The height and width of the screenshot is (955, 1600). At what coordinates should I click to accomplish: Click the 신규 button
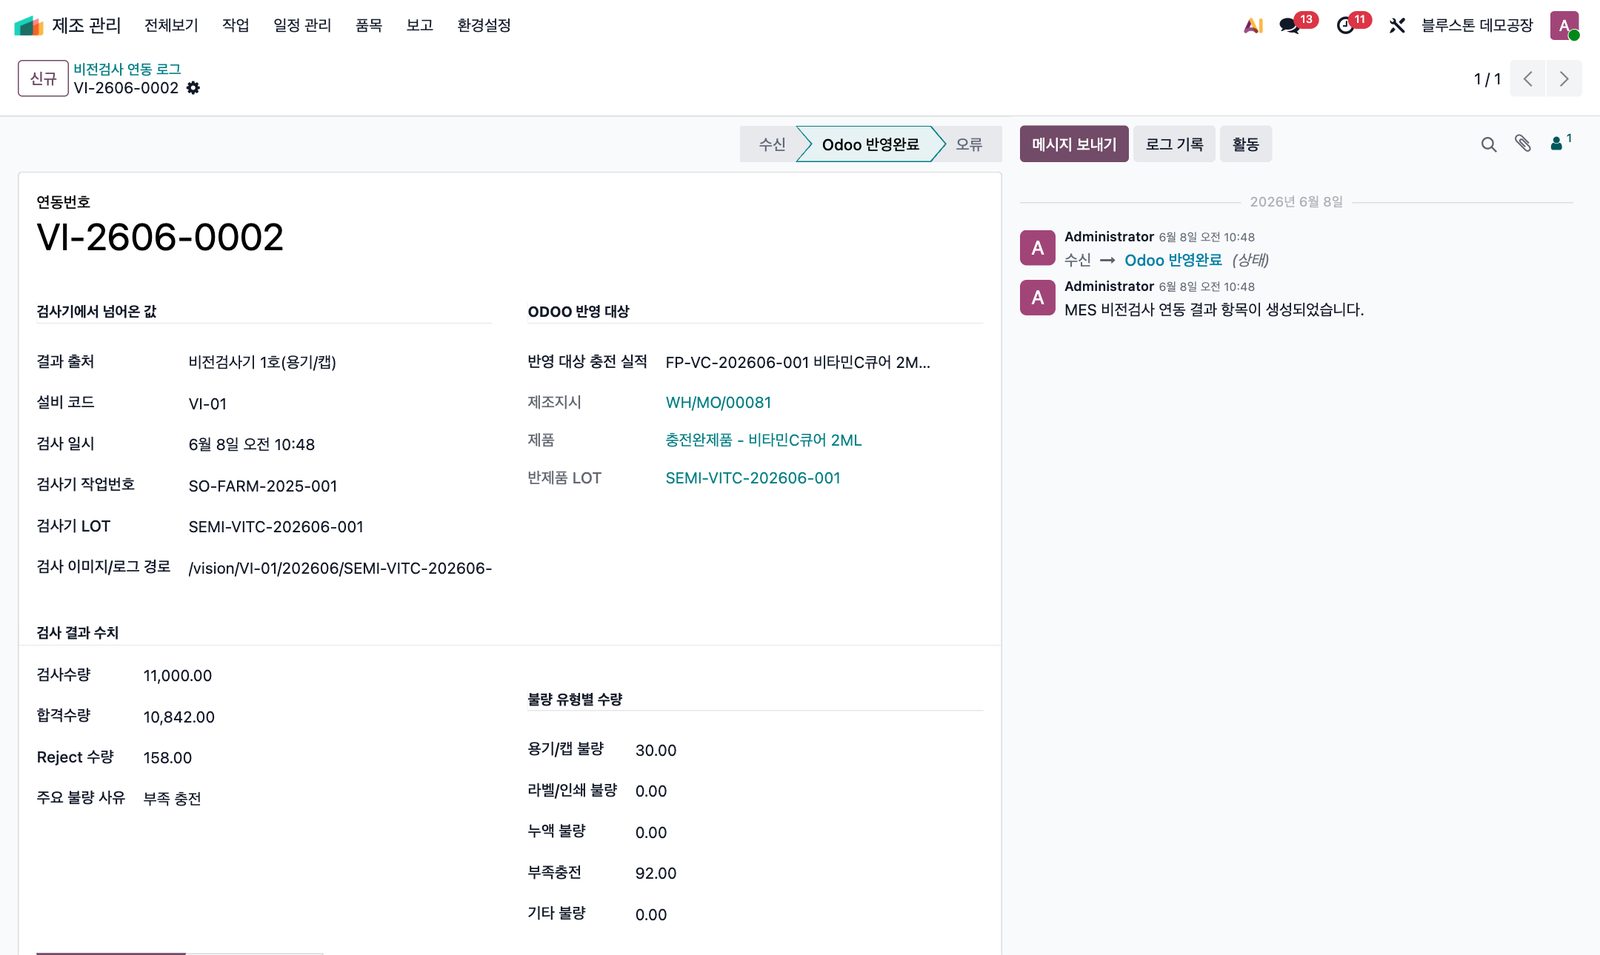click(x=43, y=78)
